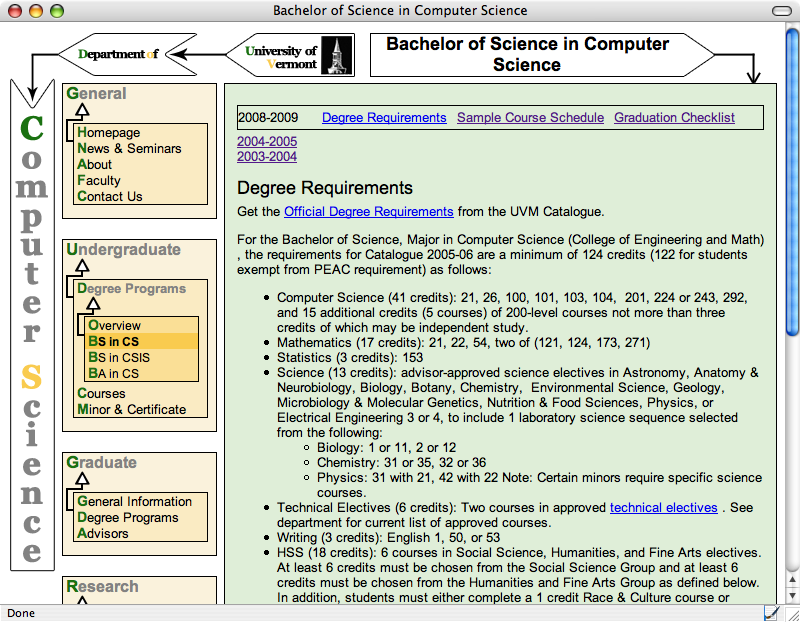Open the Faculty page

99,181
